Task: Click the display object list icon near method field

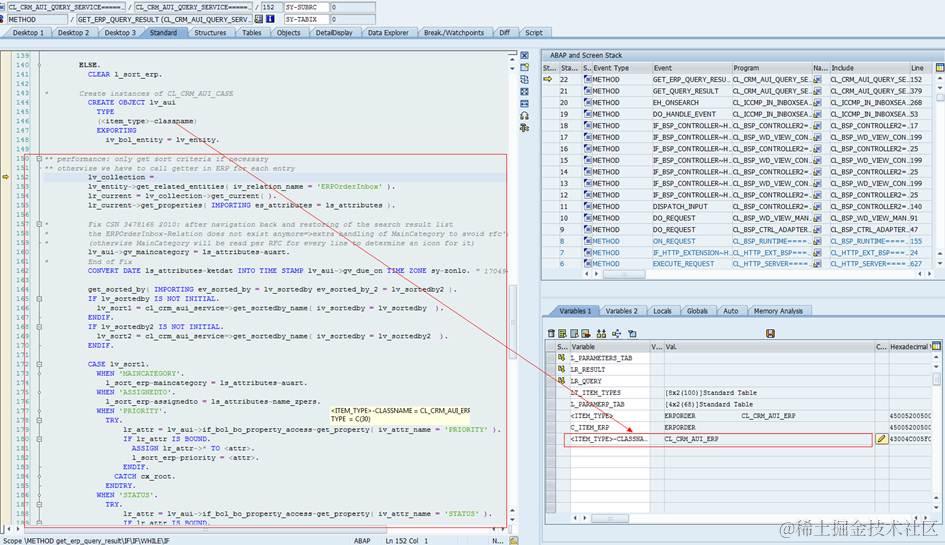Action: pos(259,19)
